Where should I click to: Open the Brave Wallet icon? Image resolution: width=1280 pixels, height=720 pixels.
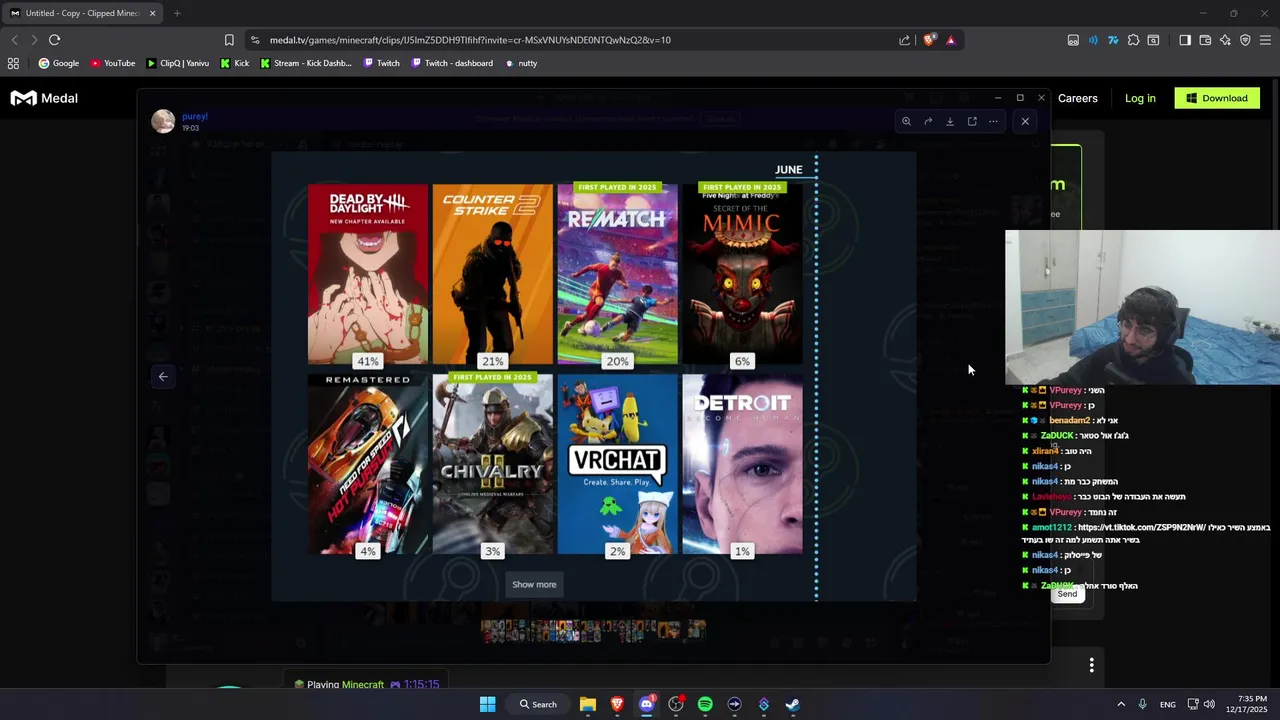click(x=1205, y=40)
